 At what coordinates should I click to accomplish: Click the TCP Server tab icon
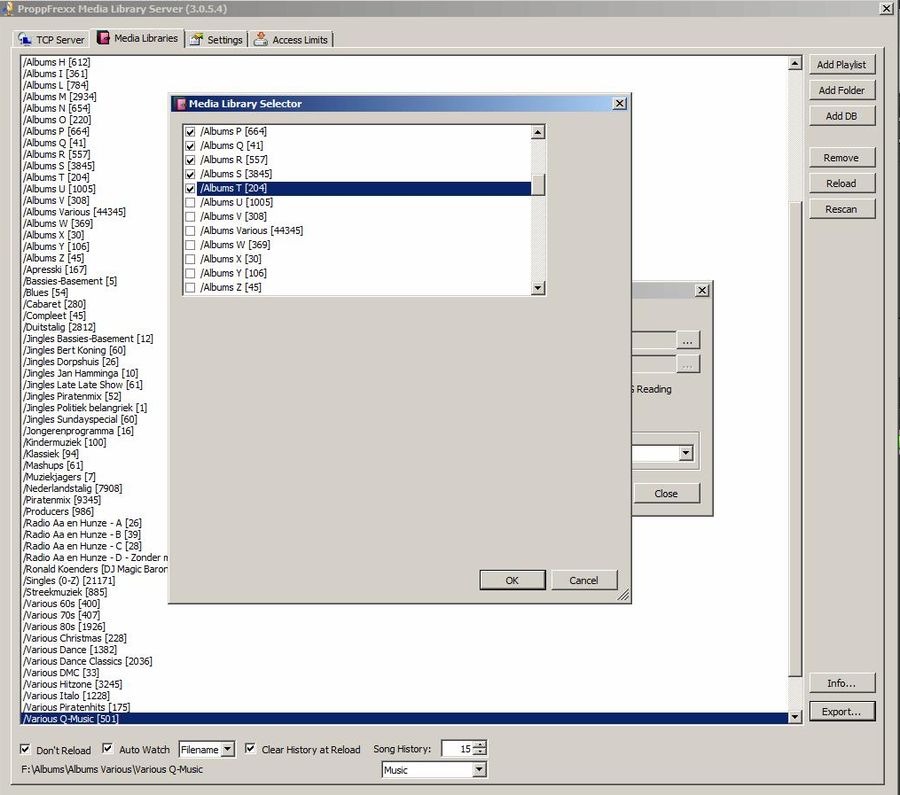[25, 39]
